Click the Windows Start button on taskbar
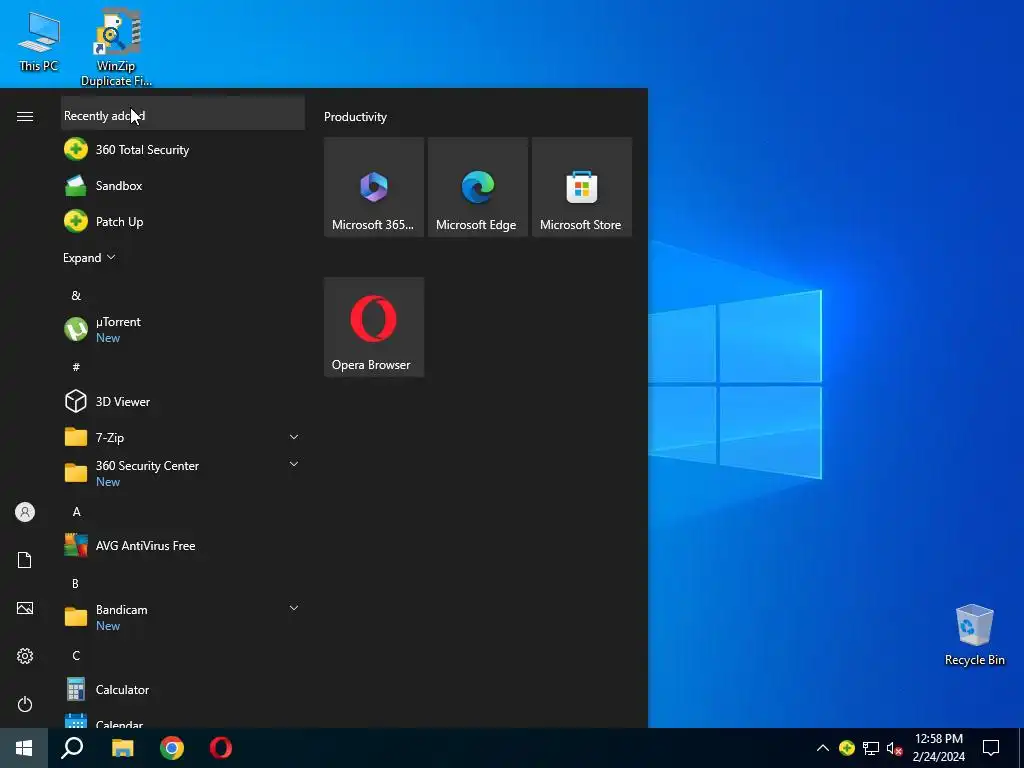 click(x=24, y=748)
